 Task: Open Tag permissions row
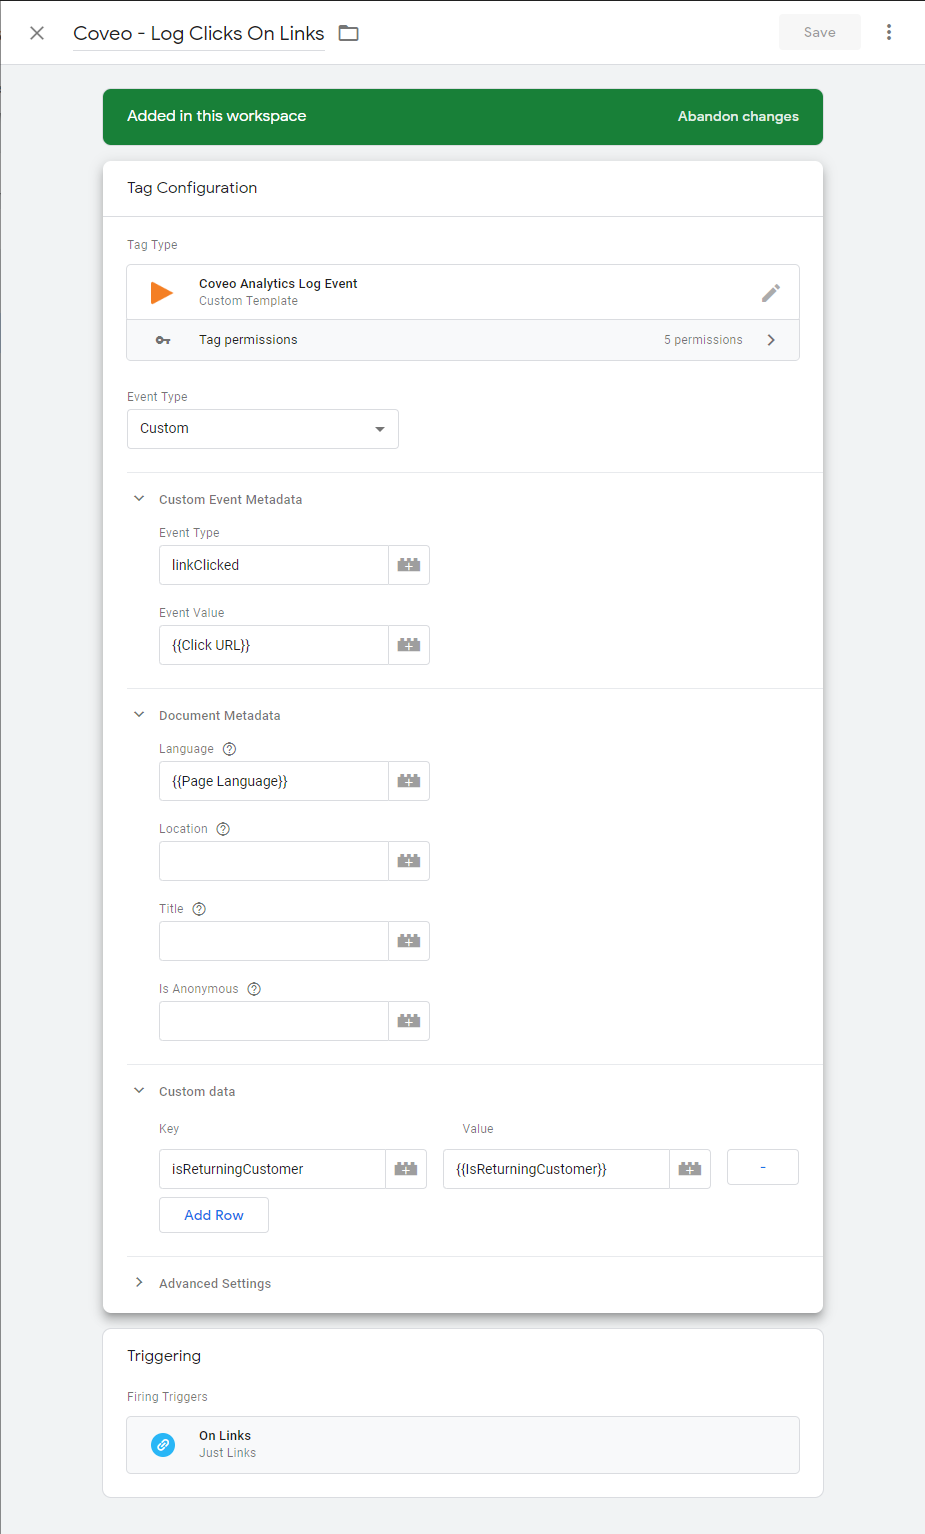click(x=463, y=340)
